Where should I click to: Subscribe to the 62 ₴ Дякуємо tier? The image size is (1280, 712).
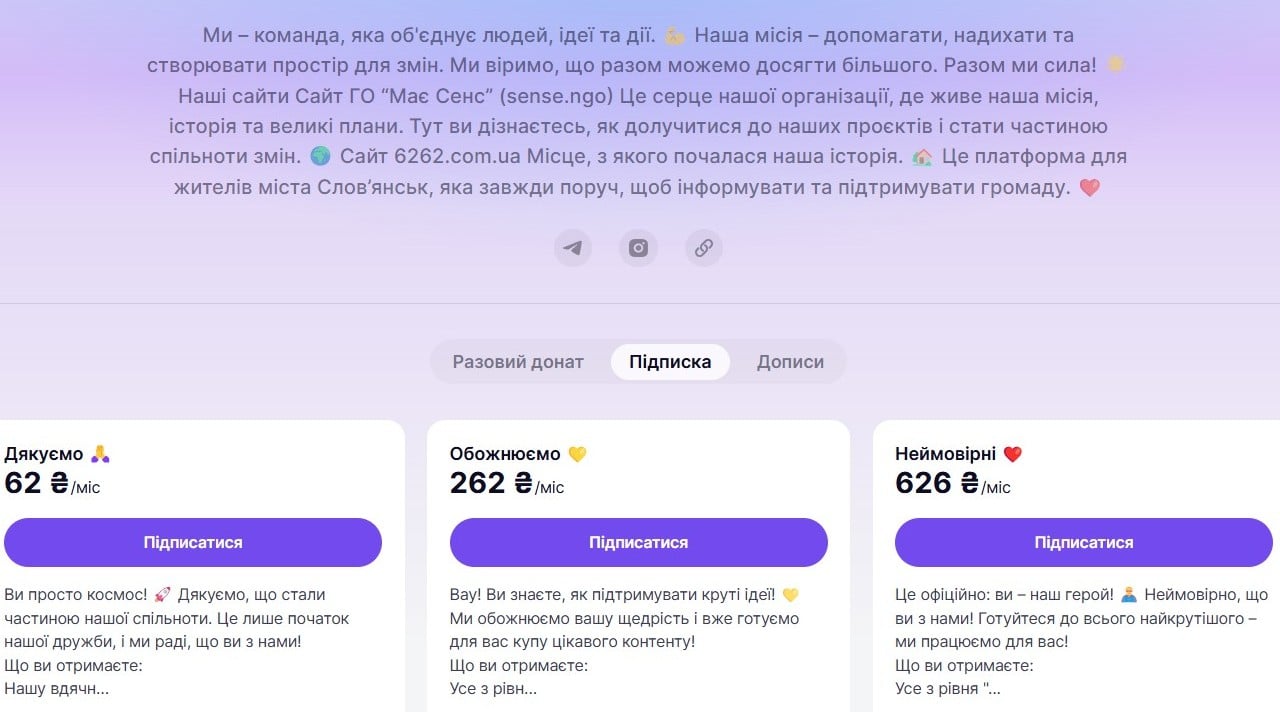tap(193, 543)
